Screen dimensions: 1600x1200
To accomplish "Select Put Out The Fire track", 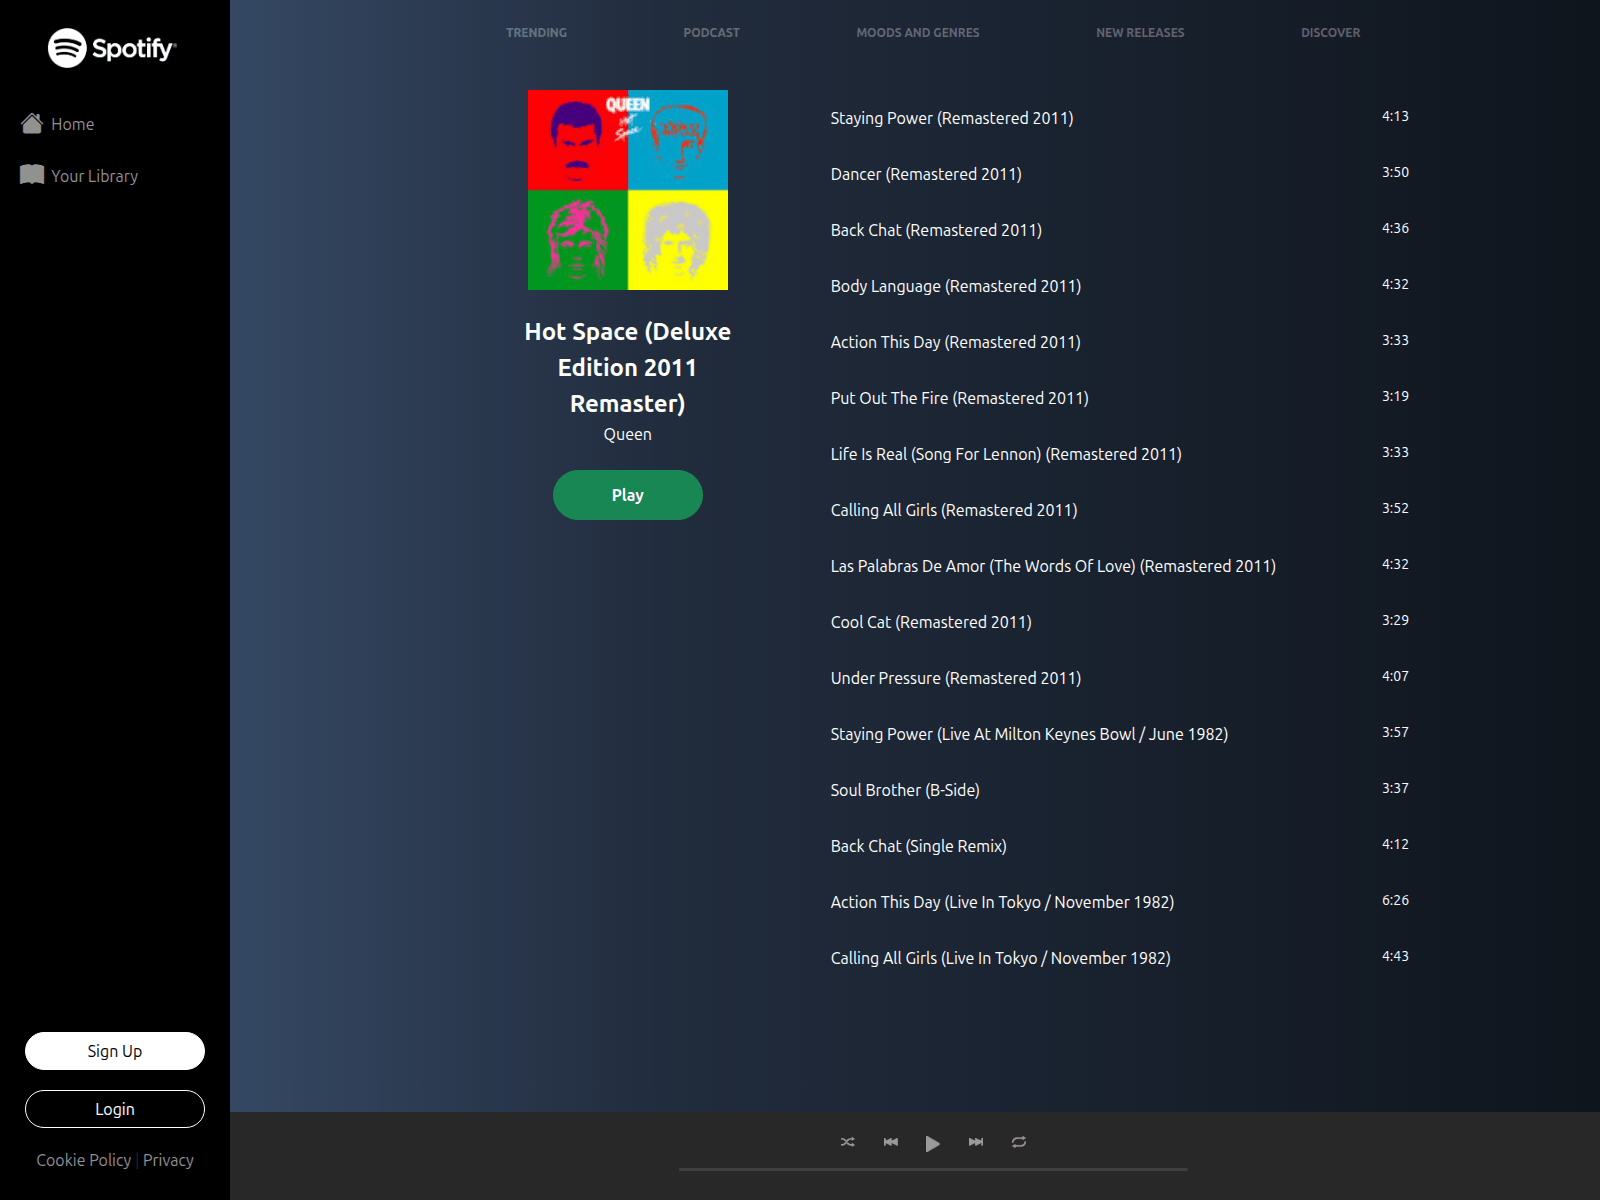I will point(960,398).
